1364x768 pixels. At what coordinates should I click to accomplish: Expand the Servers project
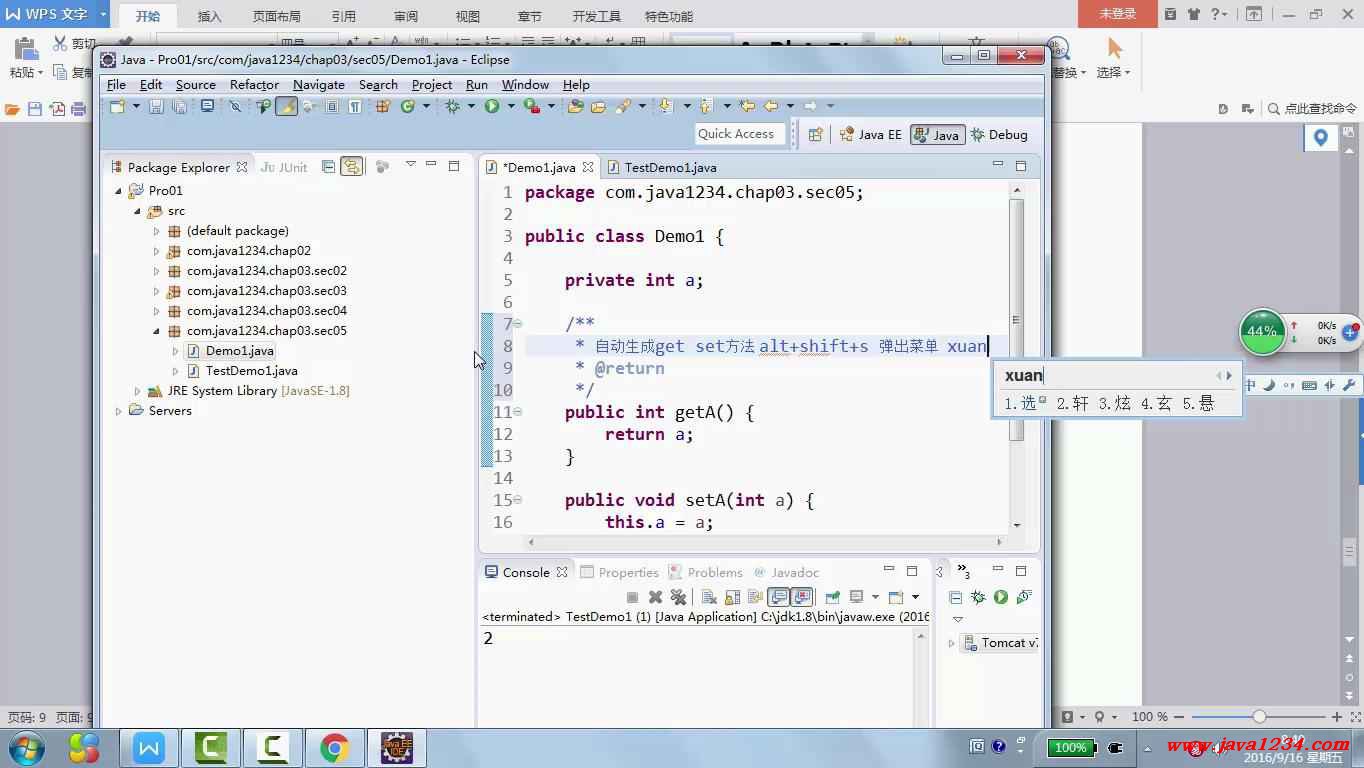119,411
